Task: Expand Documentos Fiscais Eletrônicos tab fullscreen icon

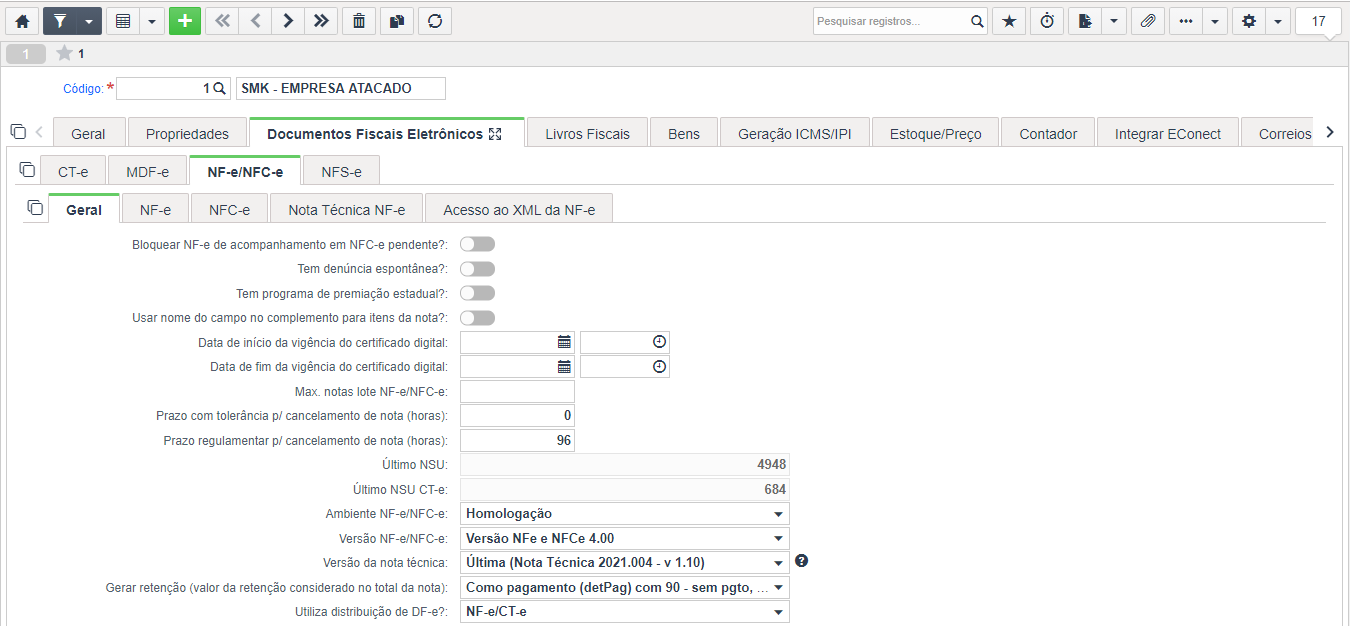Action: tap(494, 134)
